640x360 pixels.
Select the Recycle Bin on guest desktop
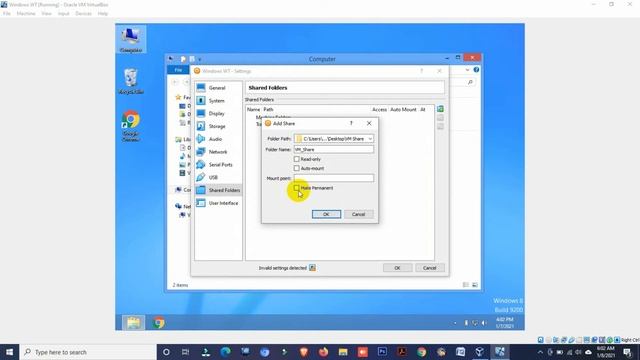(131, 82)
